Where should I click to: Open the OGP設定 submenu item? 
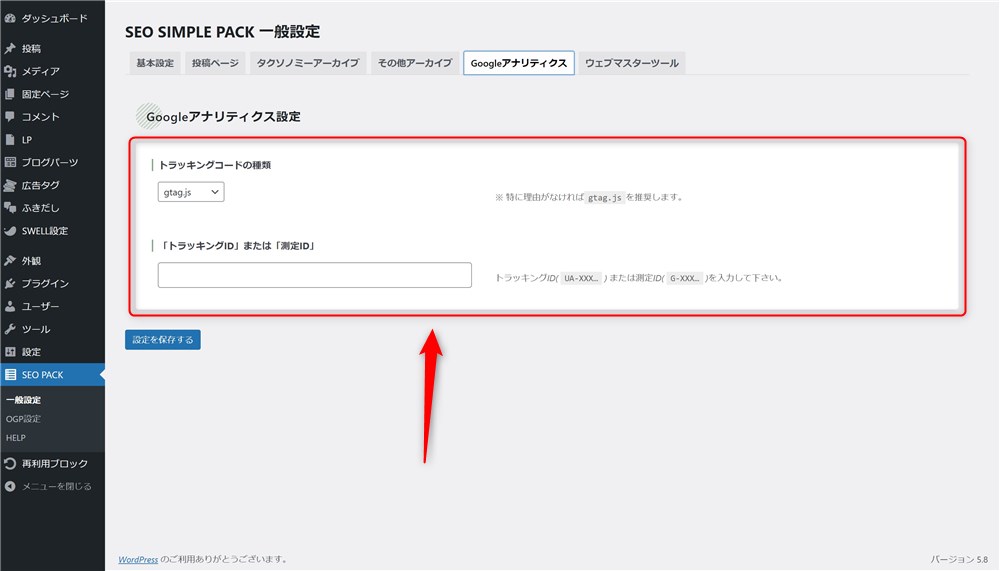point(23,419)
